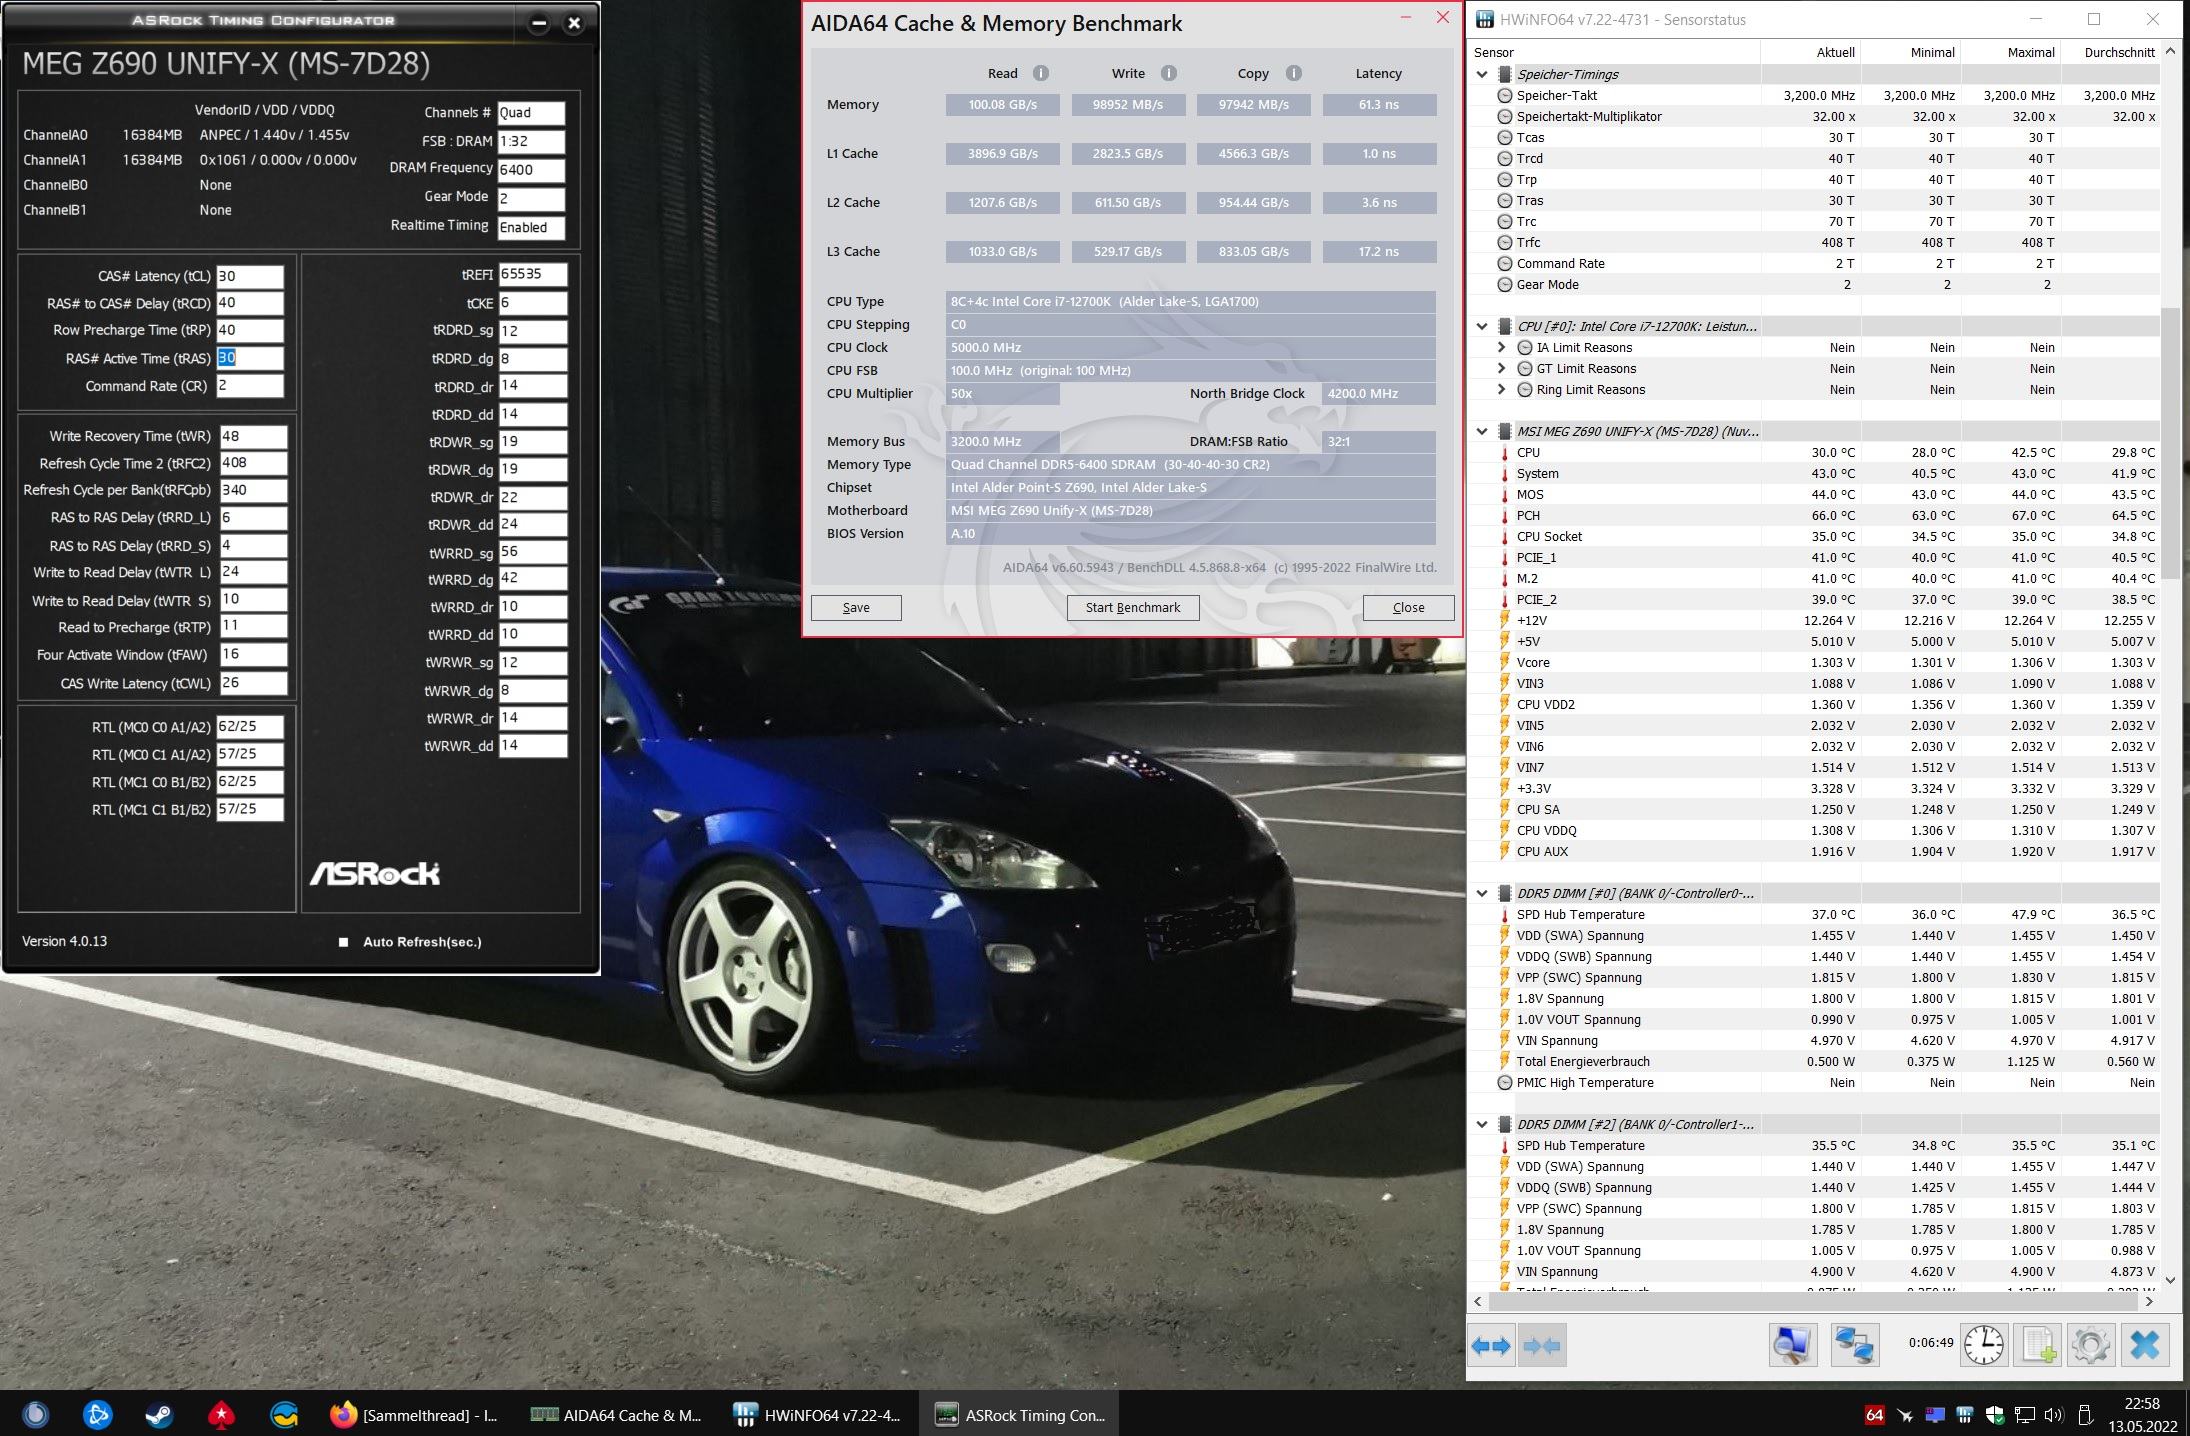Click tREFI value field 65535
This screenshot has height=1436, width=2190.
click(533, 274)
